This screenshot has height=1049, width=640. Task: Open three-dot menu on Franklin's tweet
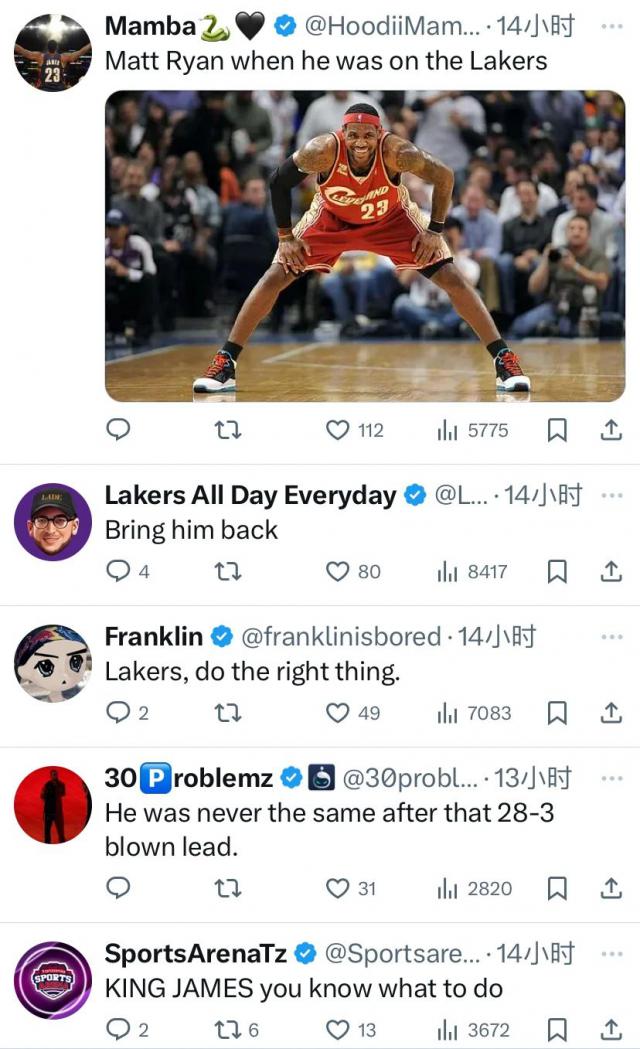pos(610,636)
